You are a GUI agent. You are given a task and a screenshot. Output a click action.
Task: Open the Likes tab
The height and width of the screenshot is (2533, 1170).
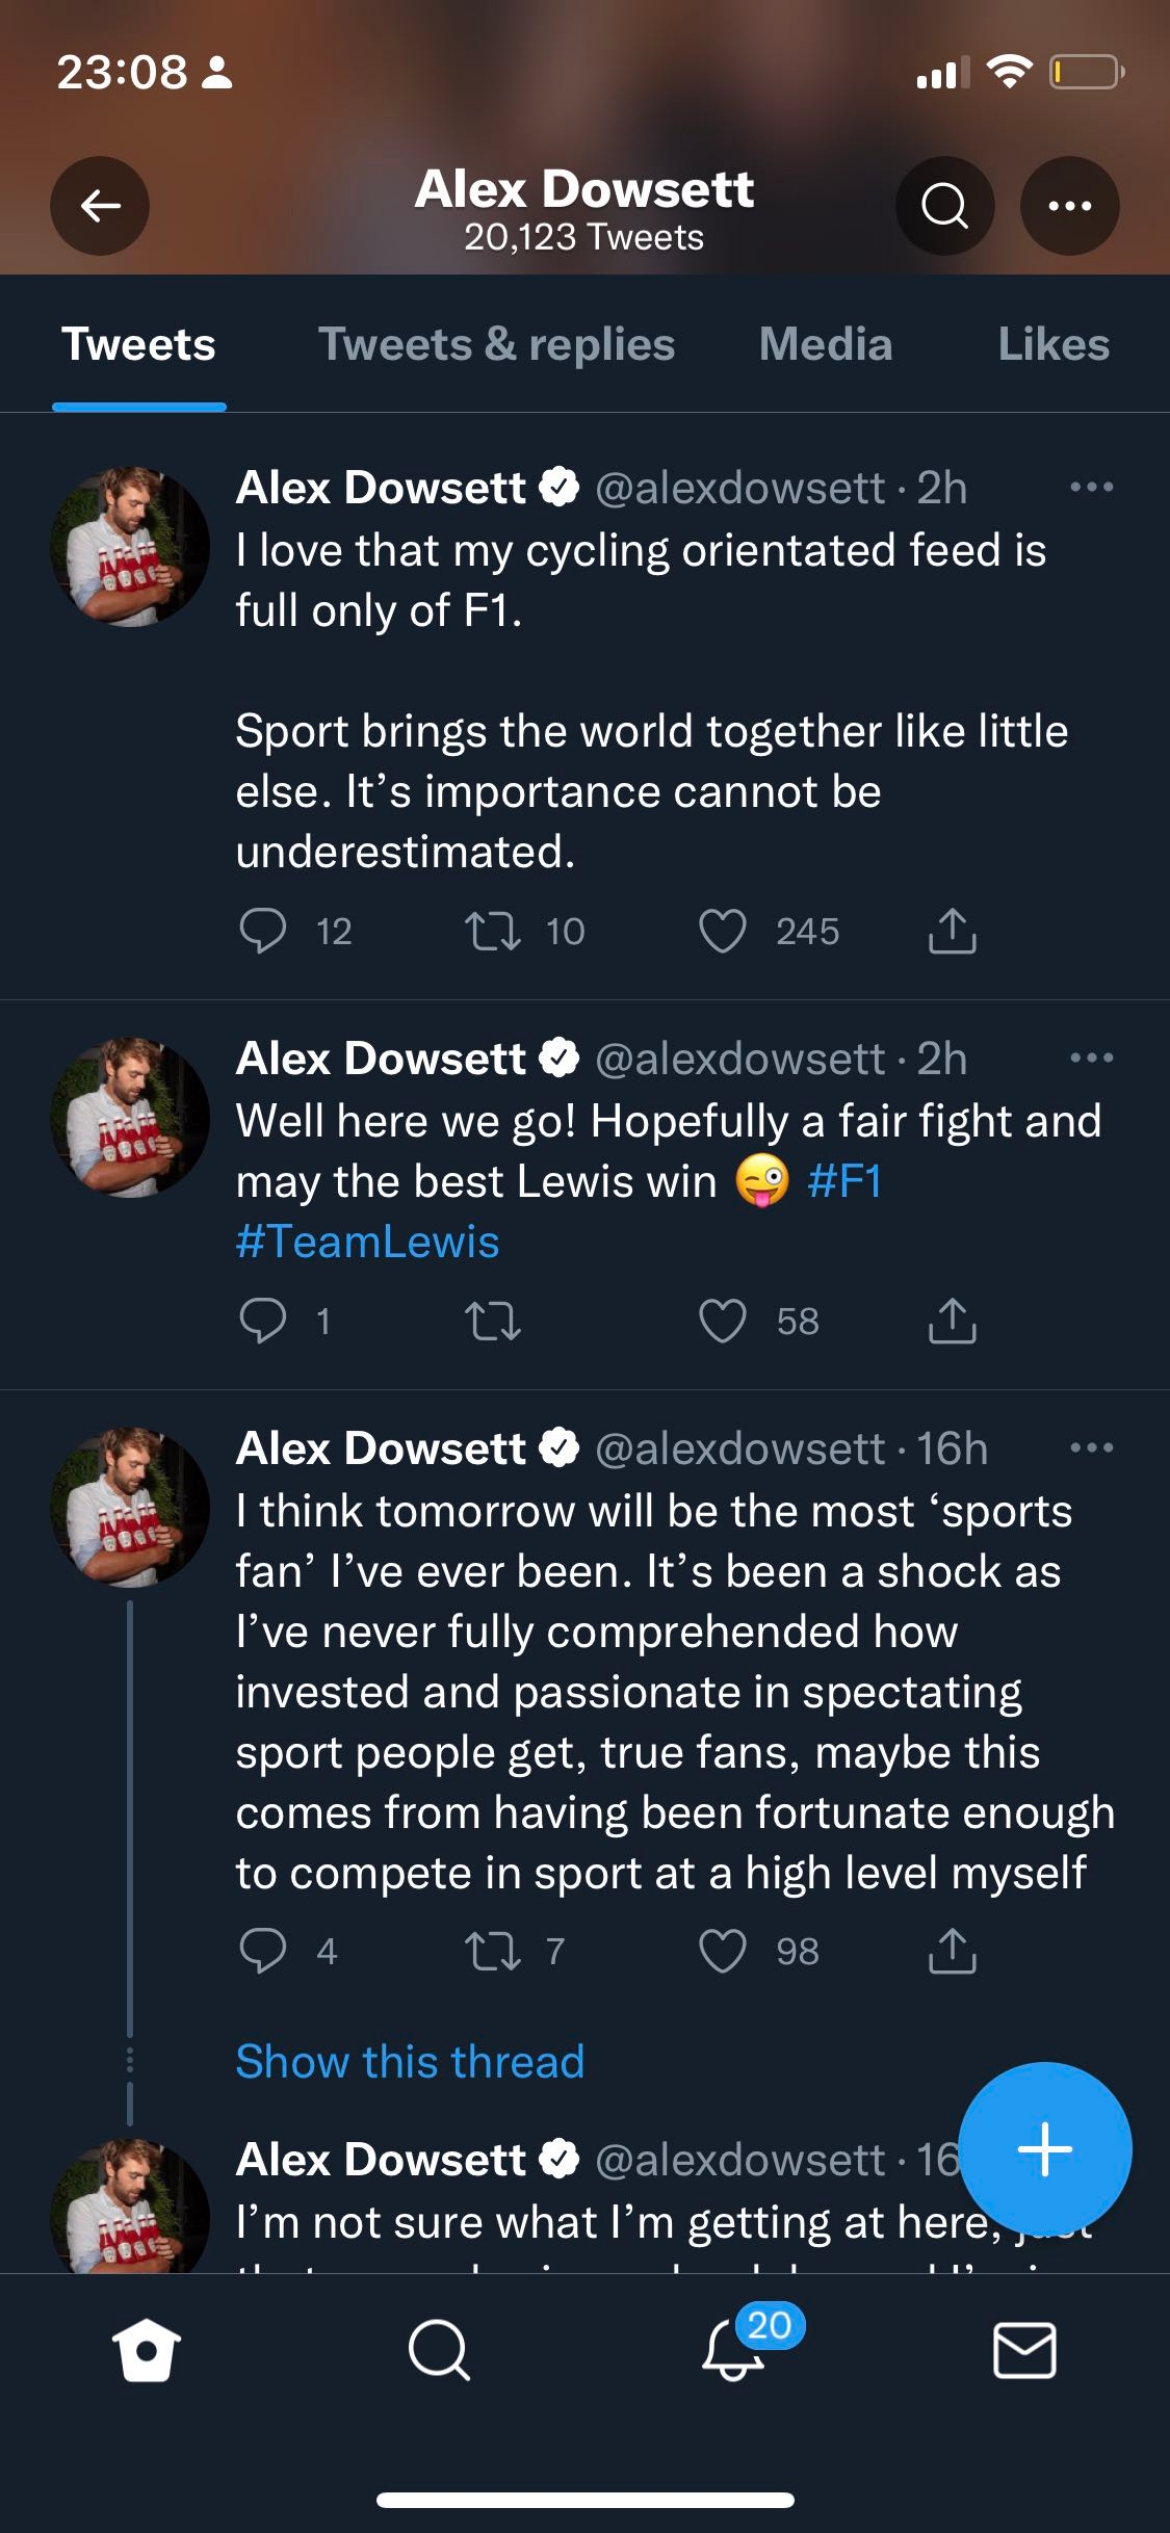click(x=1053, y=345)
